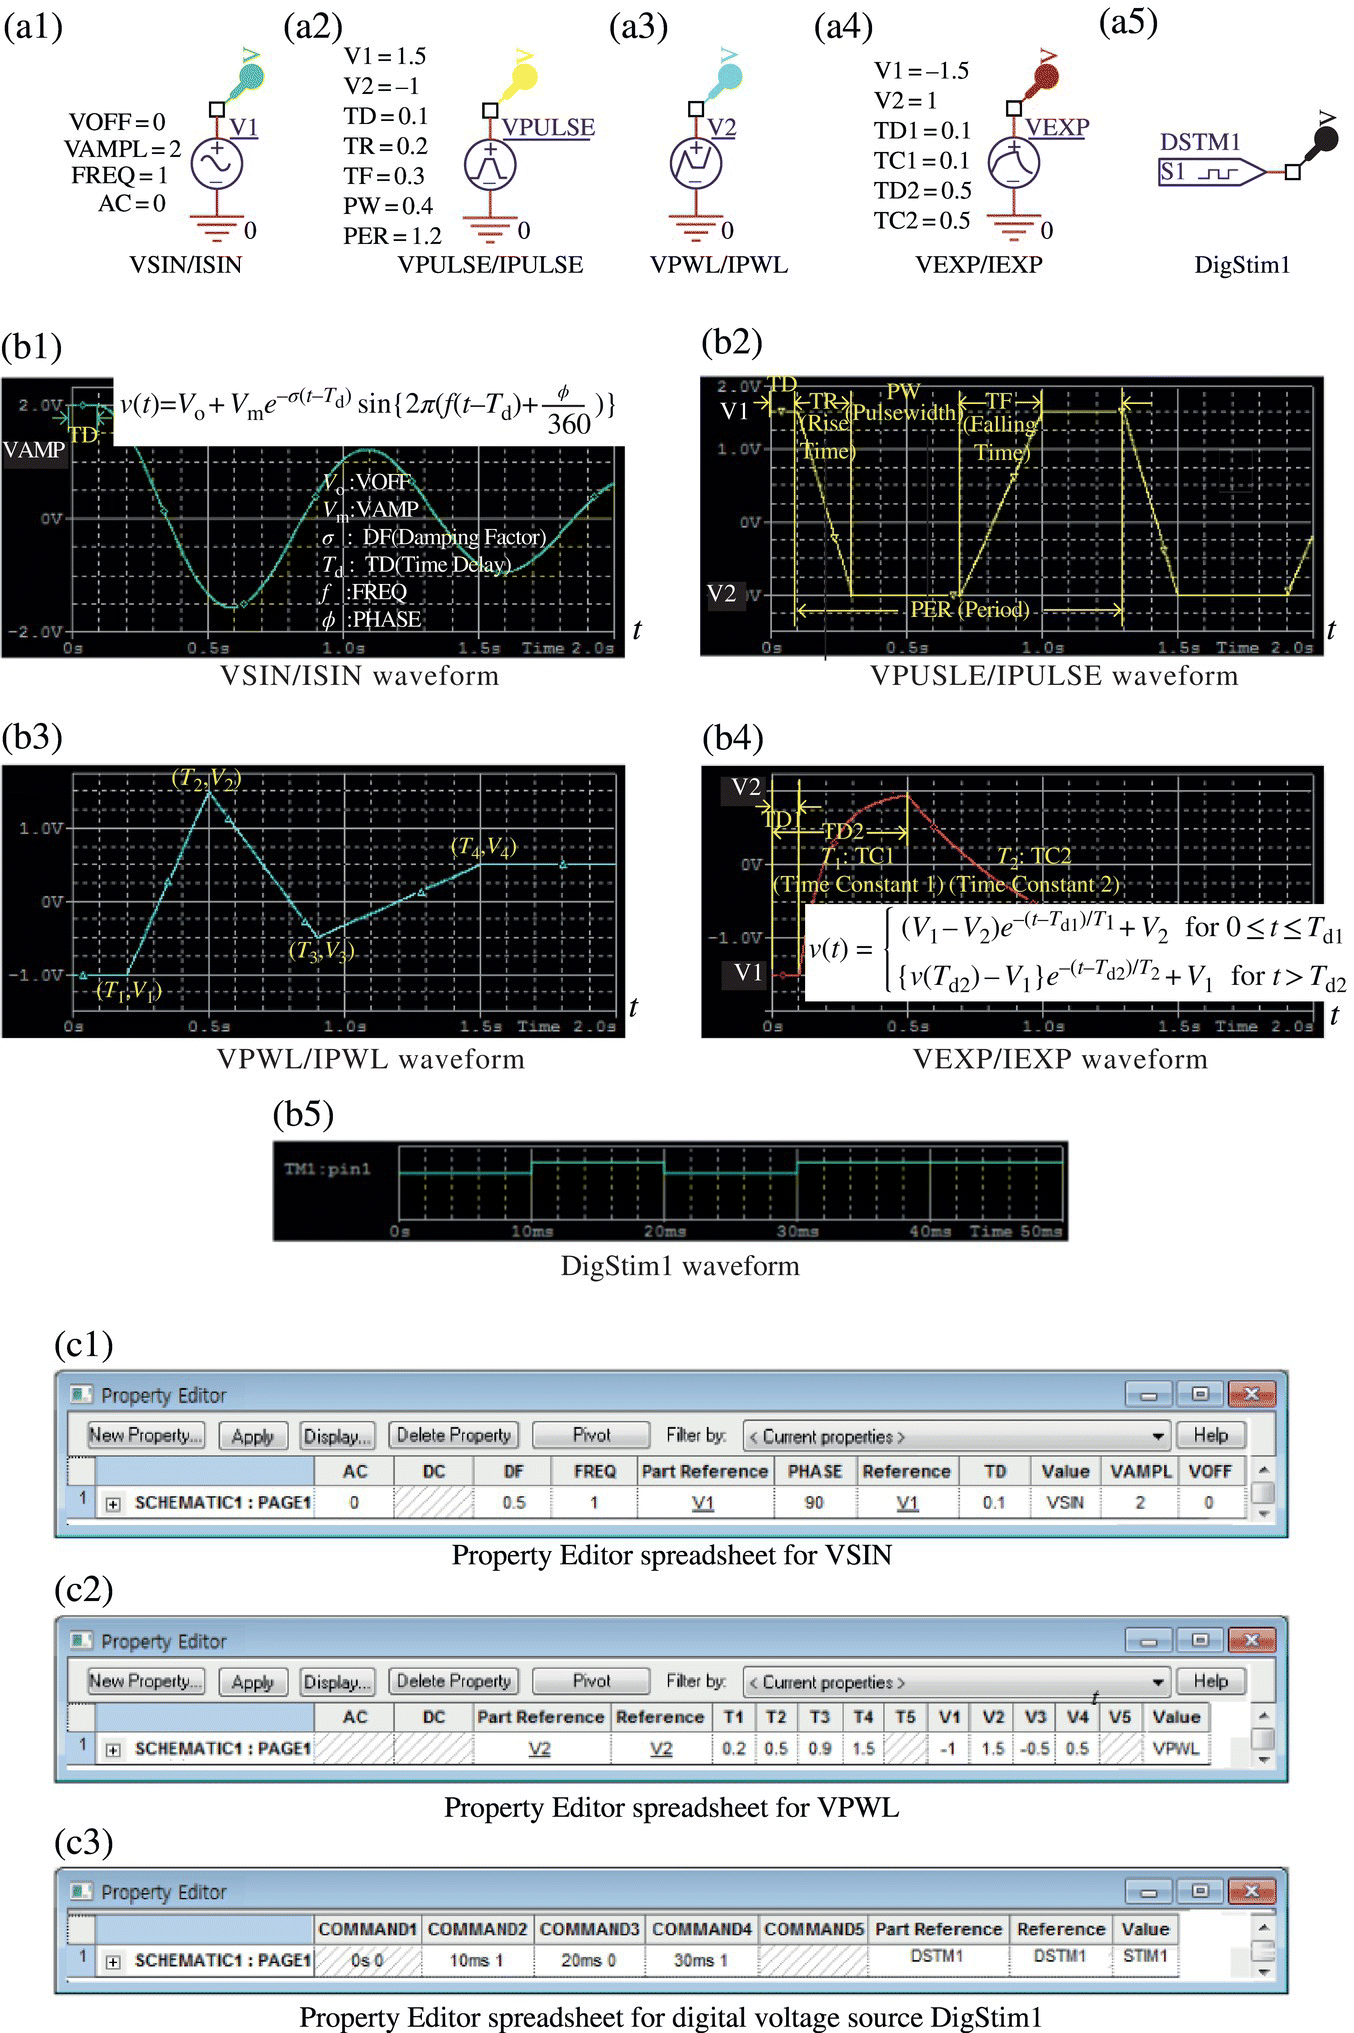Select COMMAND5 column header
1354x2033 pixels.
(813, 1929)
